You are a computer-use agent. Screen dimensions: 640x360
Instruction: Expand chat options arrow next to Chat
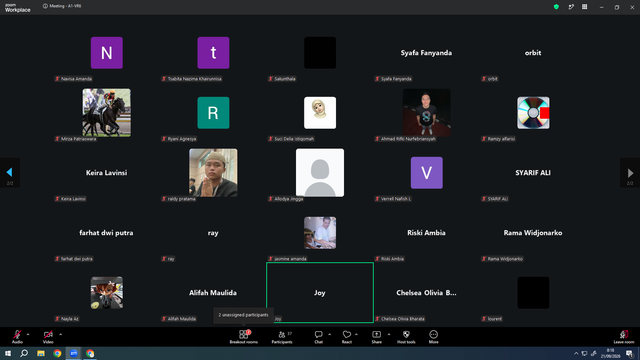[329, 334]
